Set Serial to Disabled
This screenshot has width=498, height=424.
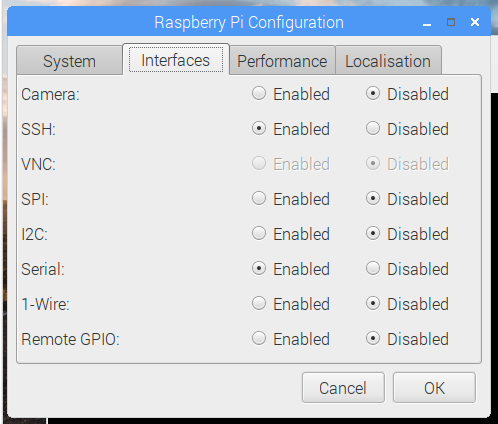pos(373,268)
